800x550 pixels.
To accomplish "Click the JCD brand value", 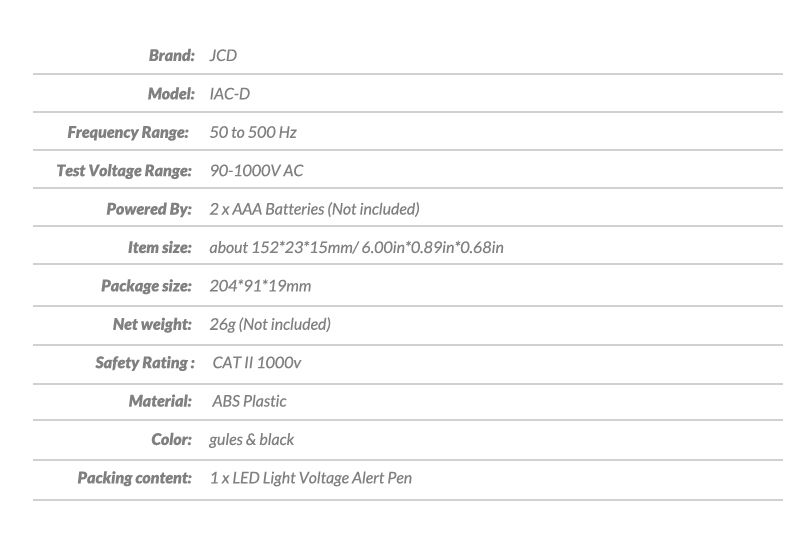I will tap(223, 56).
